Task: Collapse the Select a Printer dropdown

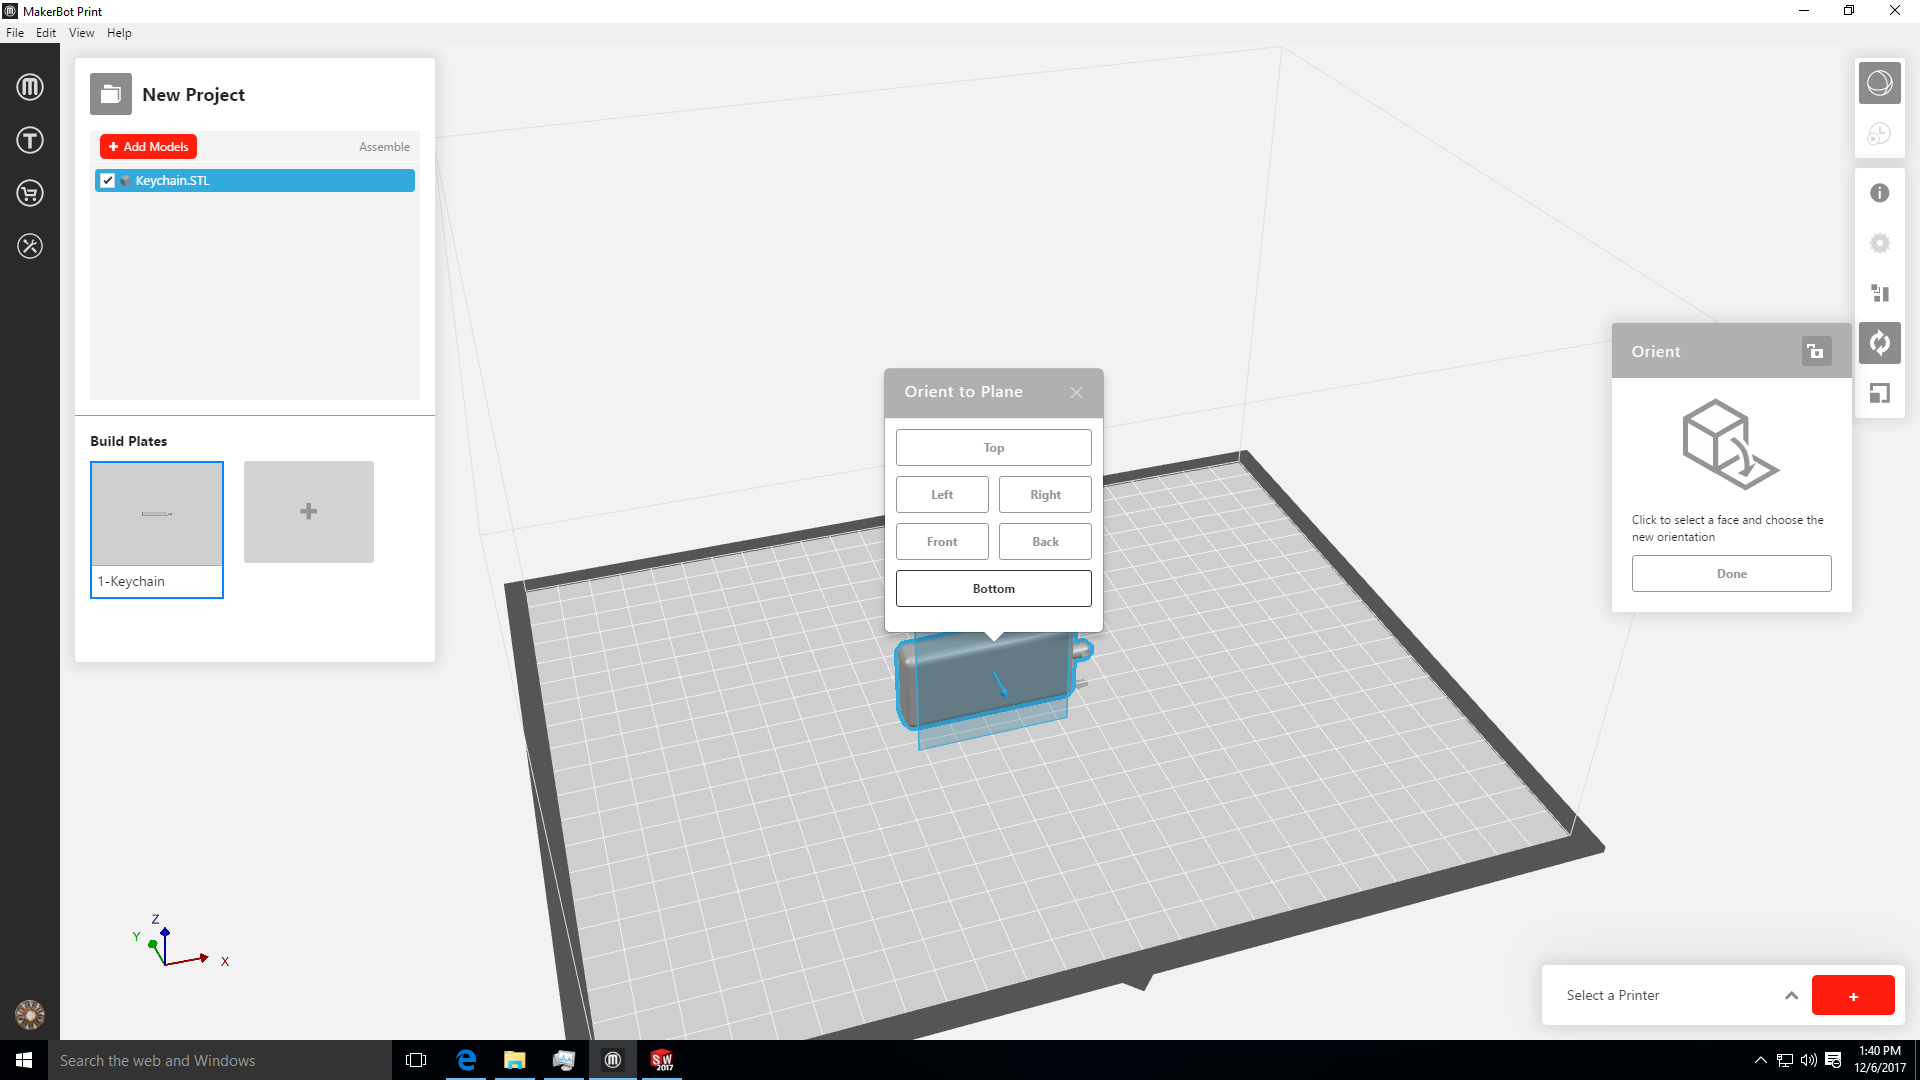Action: coord(1790,995)
